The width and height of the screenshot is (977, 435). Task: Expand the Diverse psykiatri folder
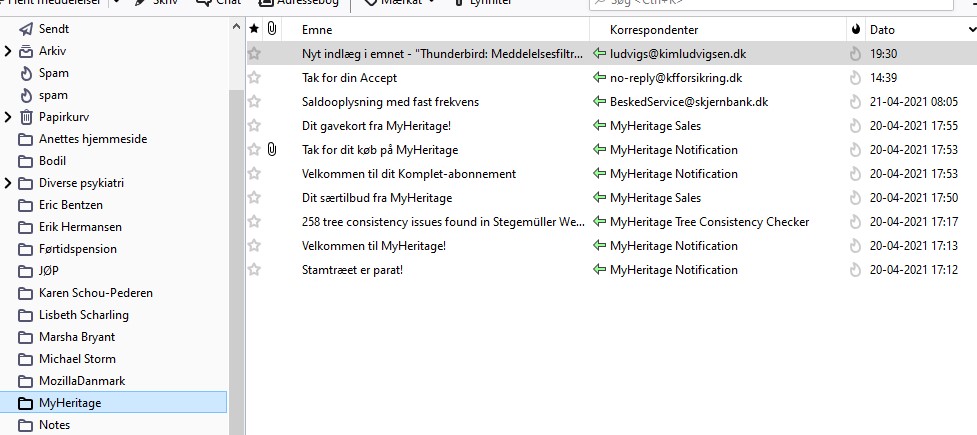coord(7,183)
